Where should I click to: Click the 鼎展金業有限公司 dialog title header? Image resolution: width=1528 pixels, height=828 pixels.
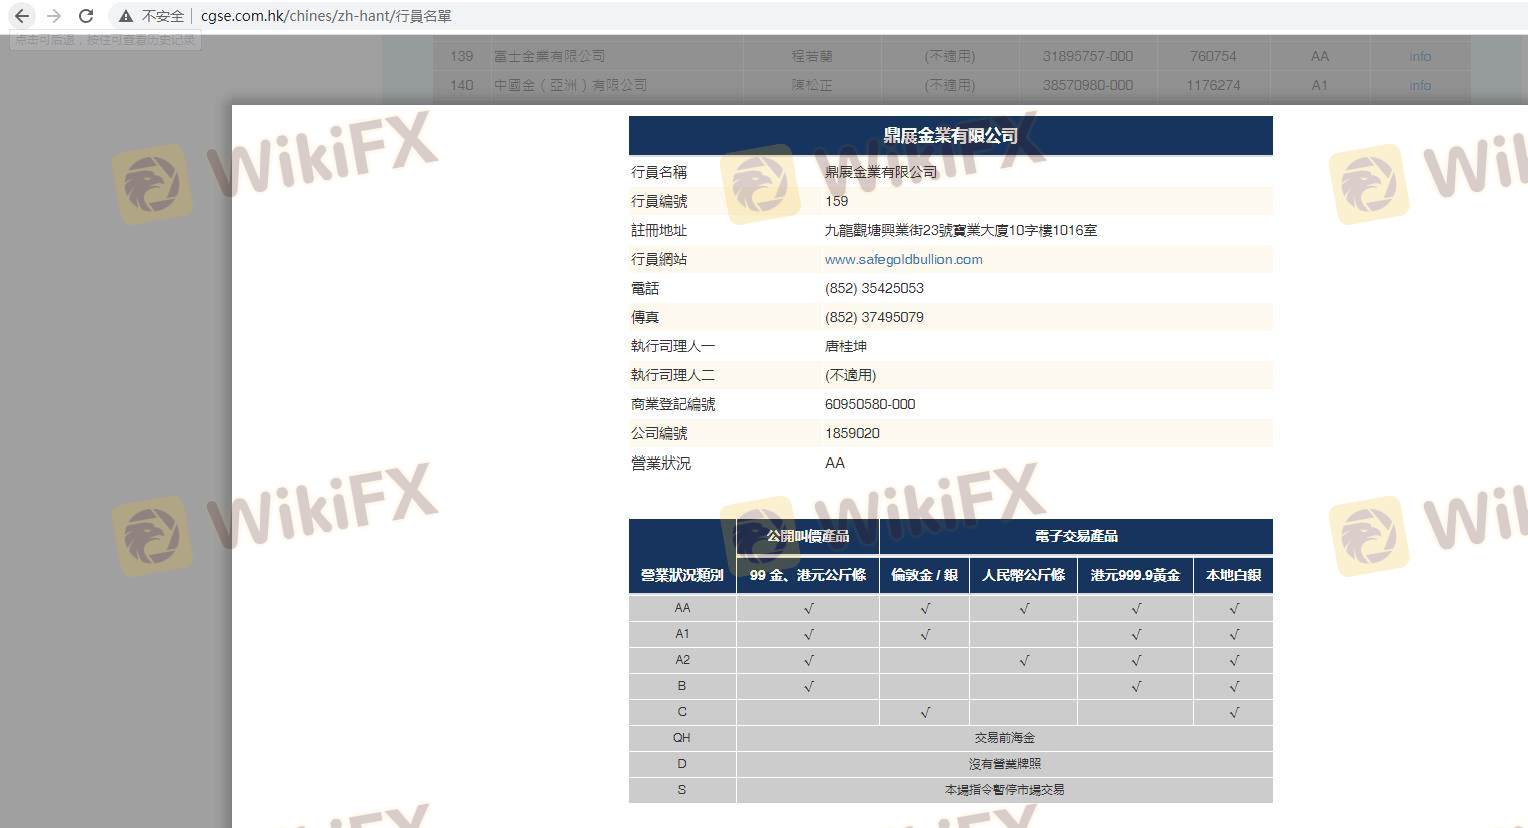tap(950, 135)
